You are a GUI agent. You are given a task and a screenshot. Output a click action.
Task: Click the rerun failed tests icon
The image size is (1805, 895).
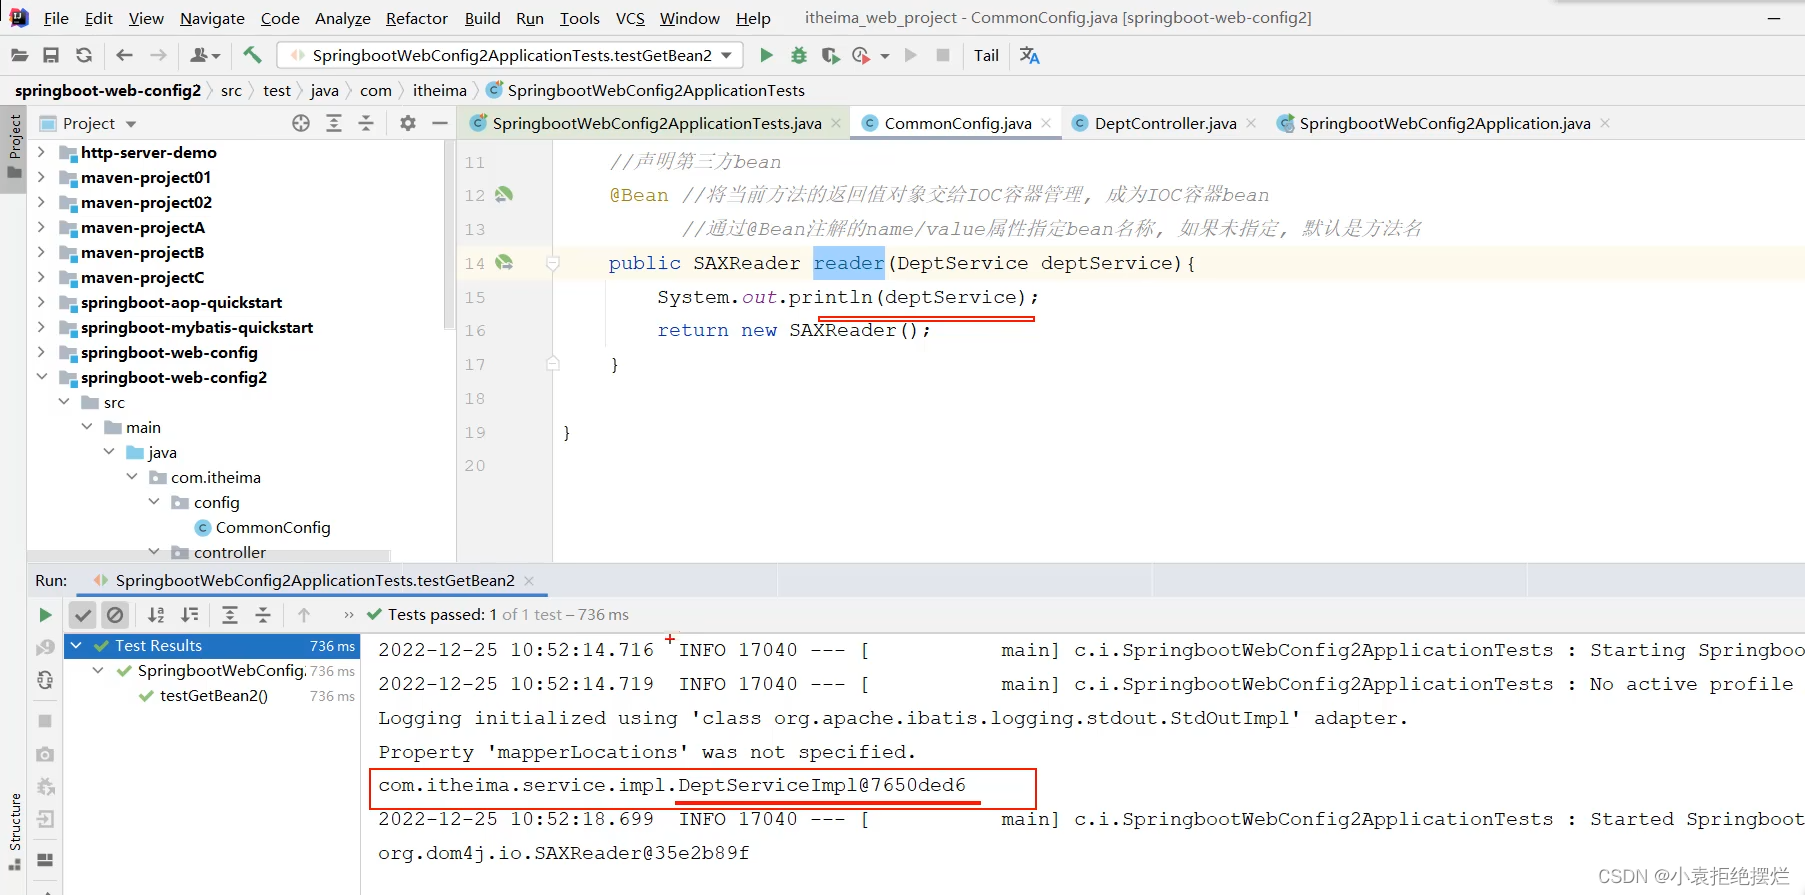45,648
